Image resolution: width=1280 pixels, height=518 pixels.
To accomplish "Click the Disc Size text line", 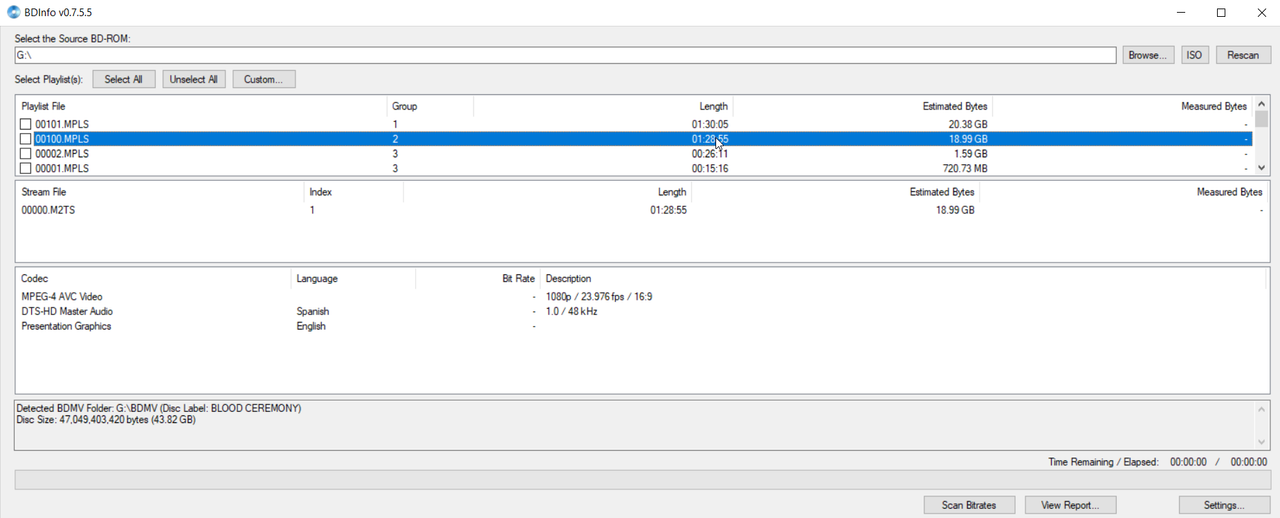I will point(106,420).
